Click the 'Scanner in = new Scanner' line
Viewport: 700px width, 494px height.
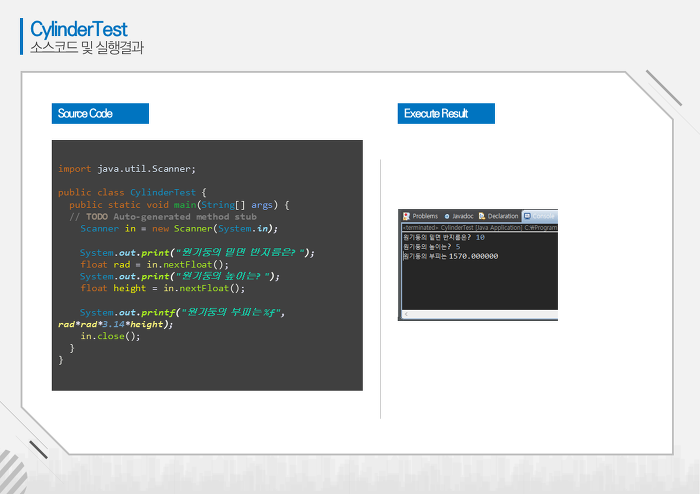[179, 229]
